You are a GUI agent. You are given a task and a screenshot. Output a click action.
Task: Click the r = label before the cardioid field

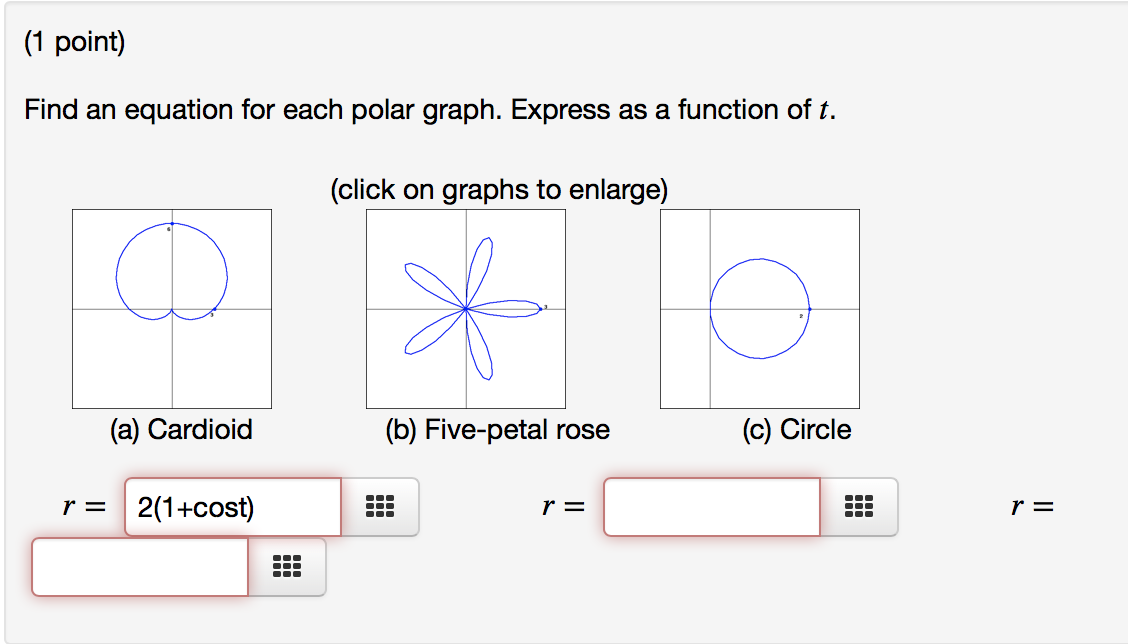click(80, 506)
